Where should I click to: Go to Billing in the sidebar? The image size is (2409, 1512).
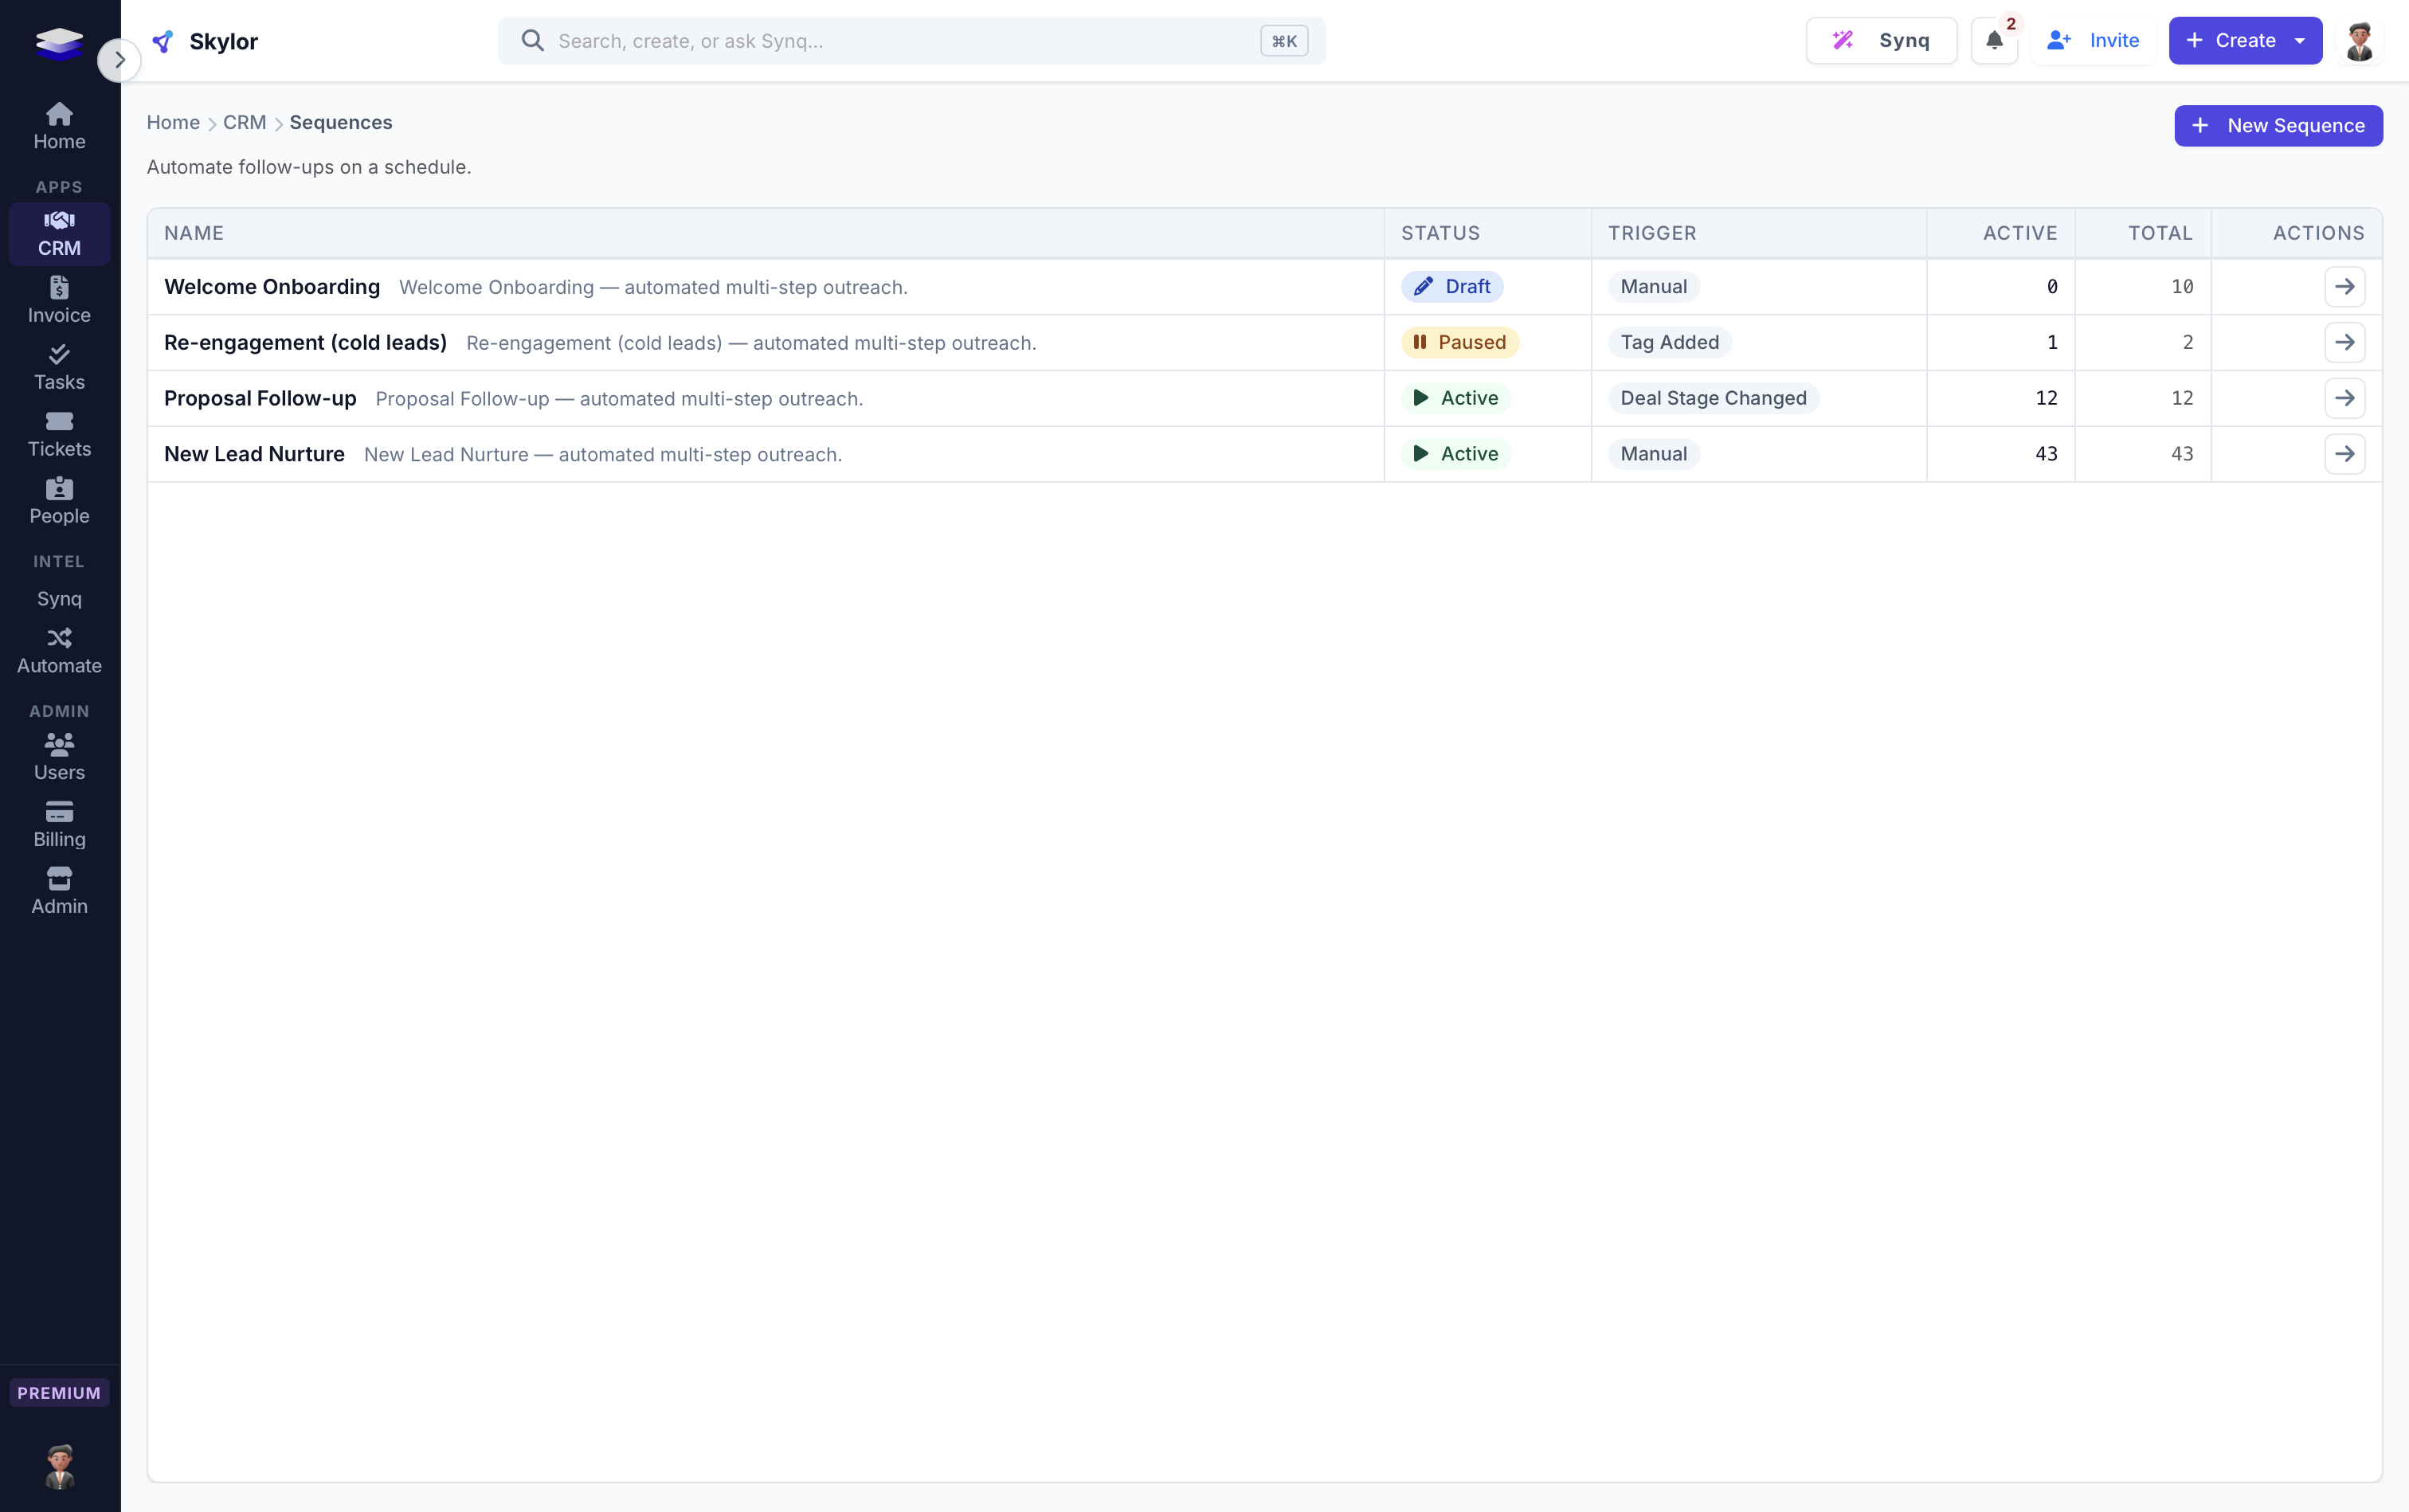59,824
